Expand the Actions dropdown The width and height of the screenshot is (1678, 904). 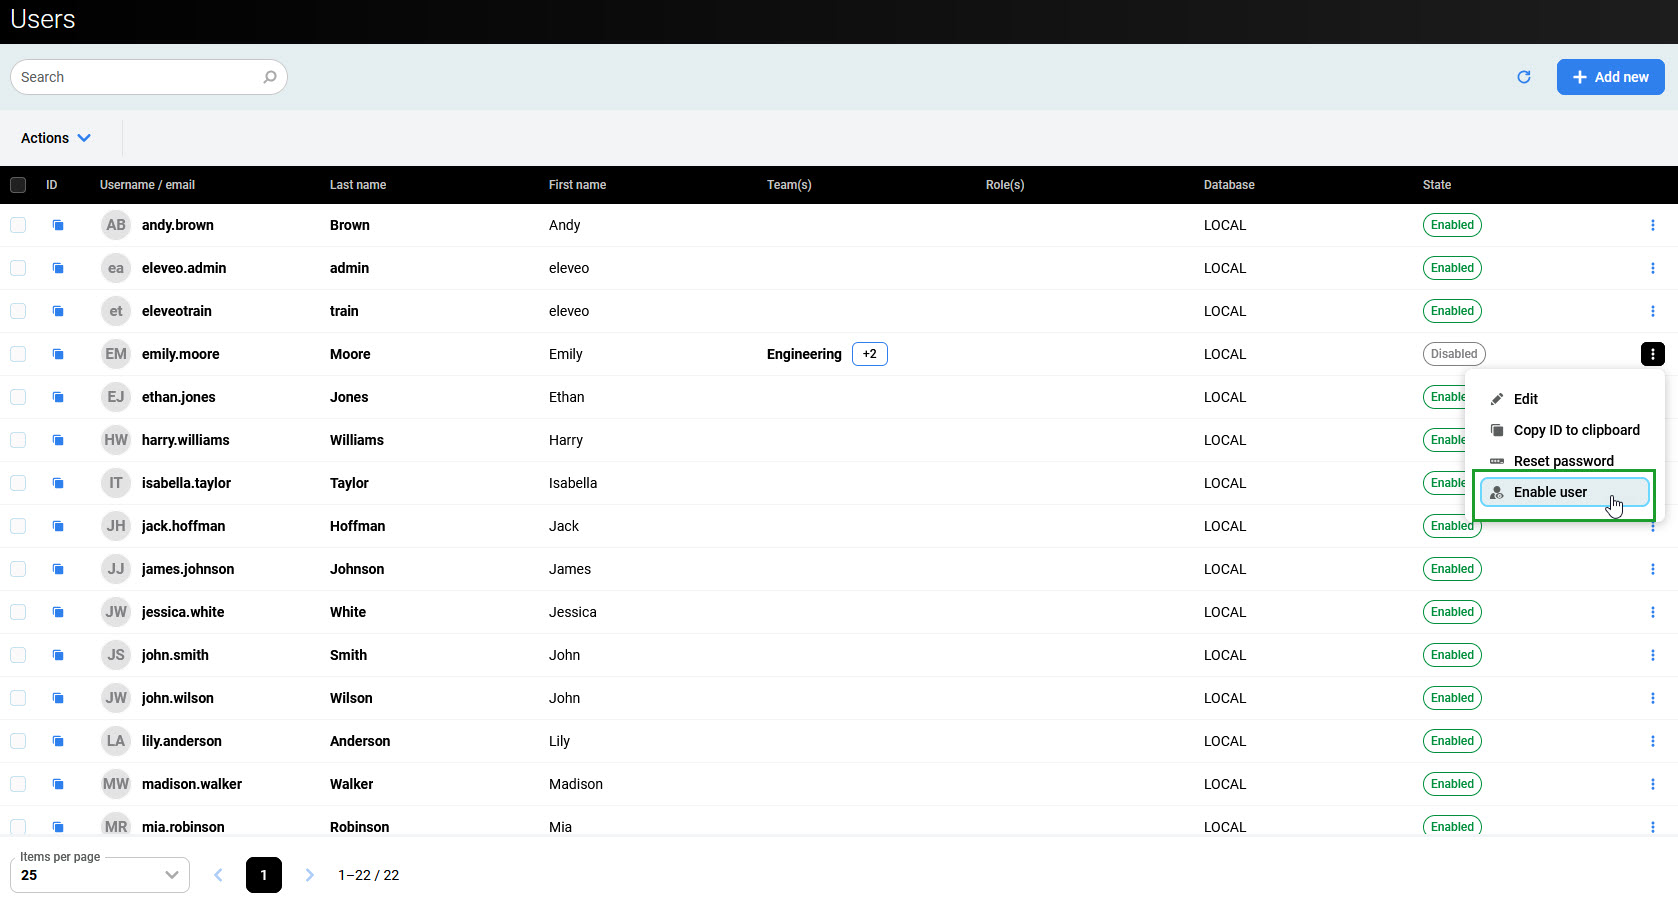[56, 138]
